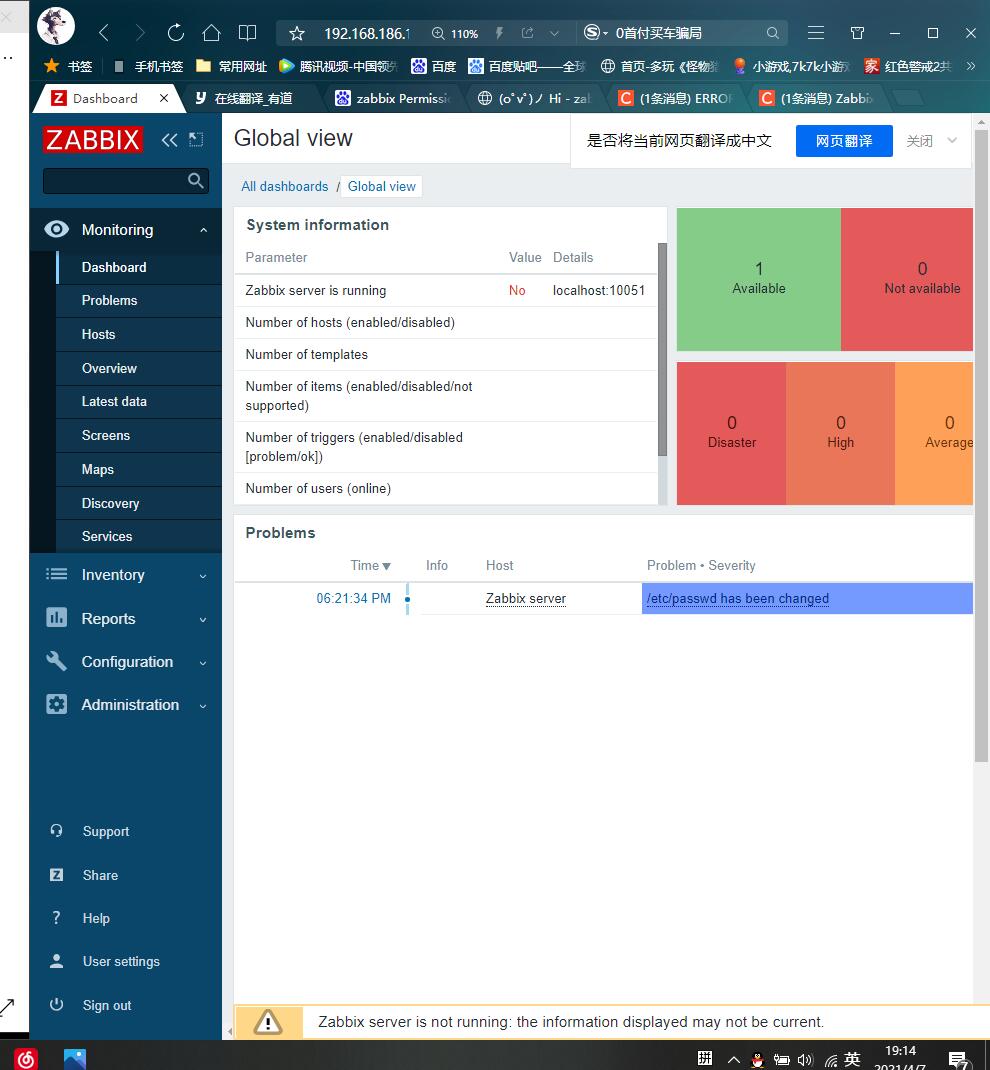The image size is (990, 1070).
Task: Expand the Configuration menu section
Action: (x=203, y=662)
